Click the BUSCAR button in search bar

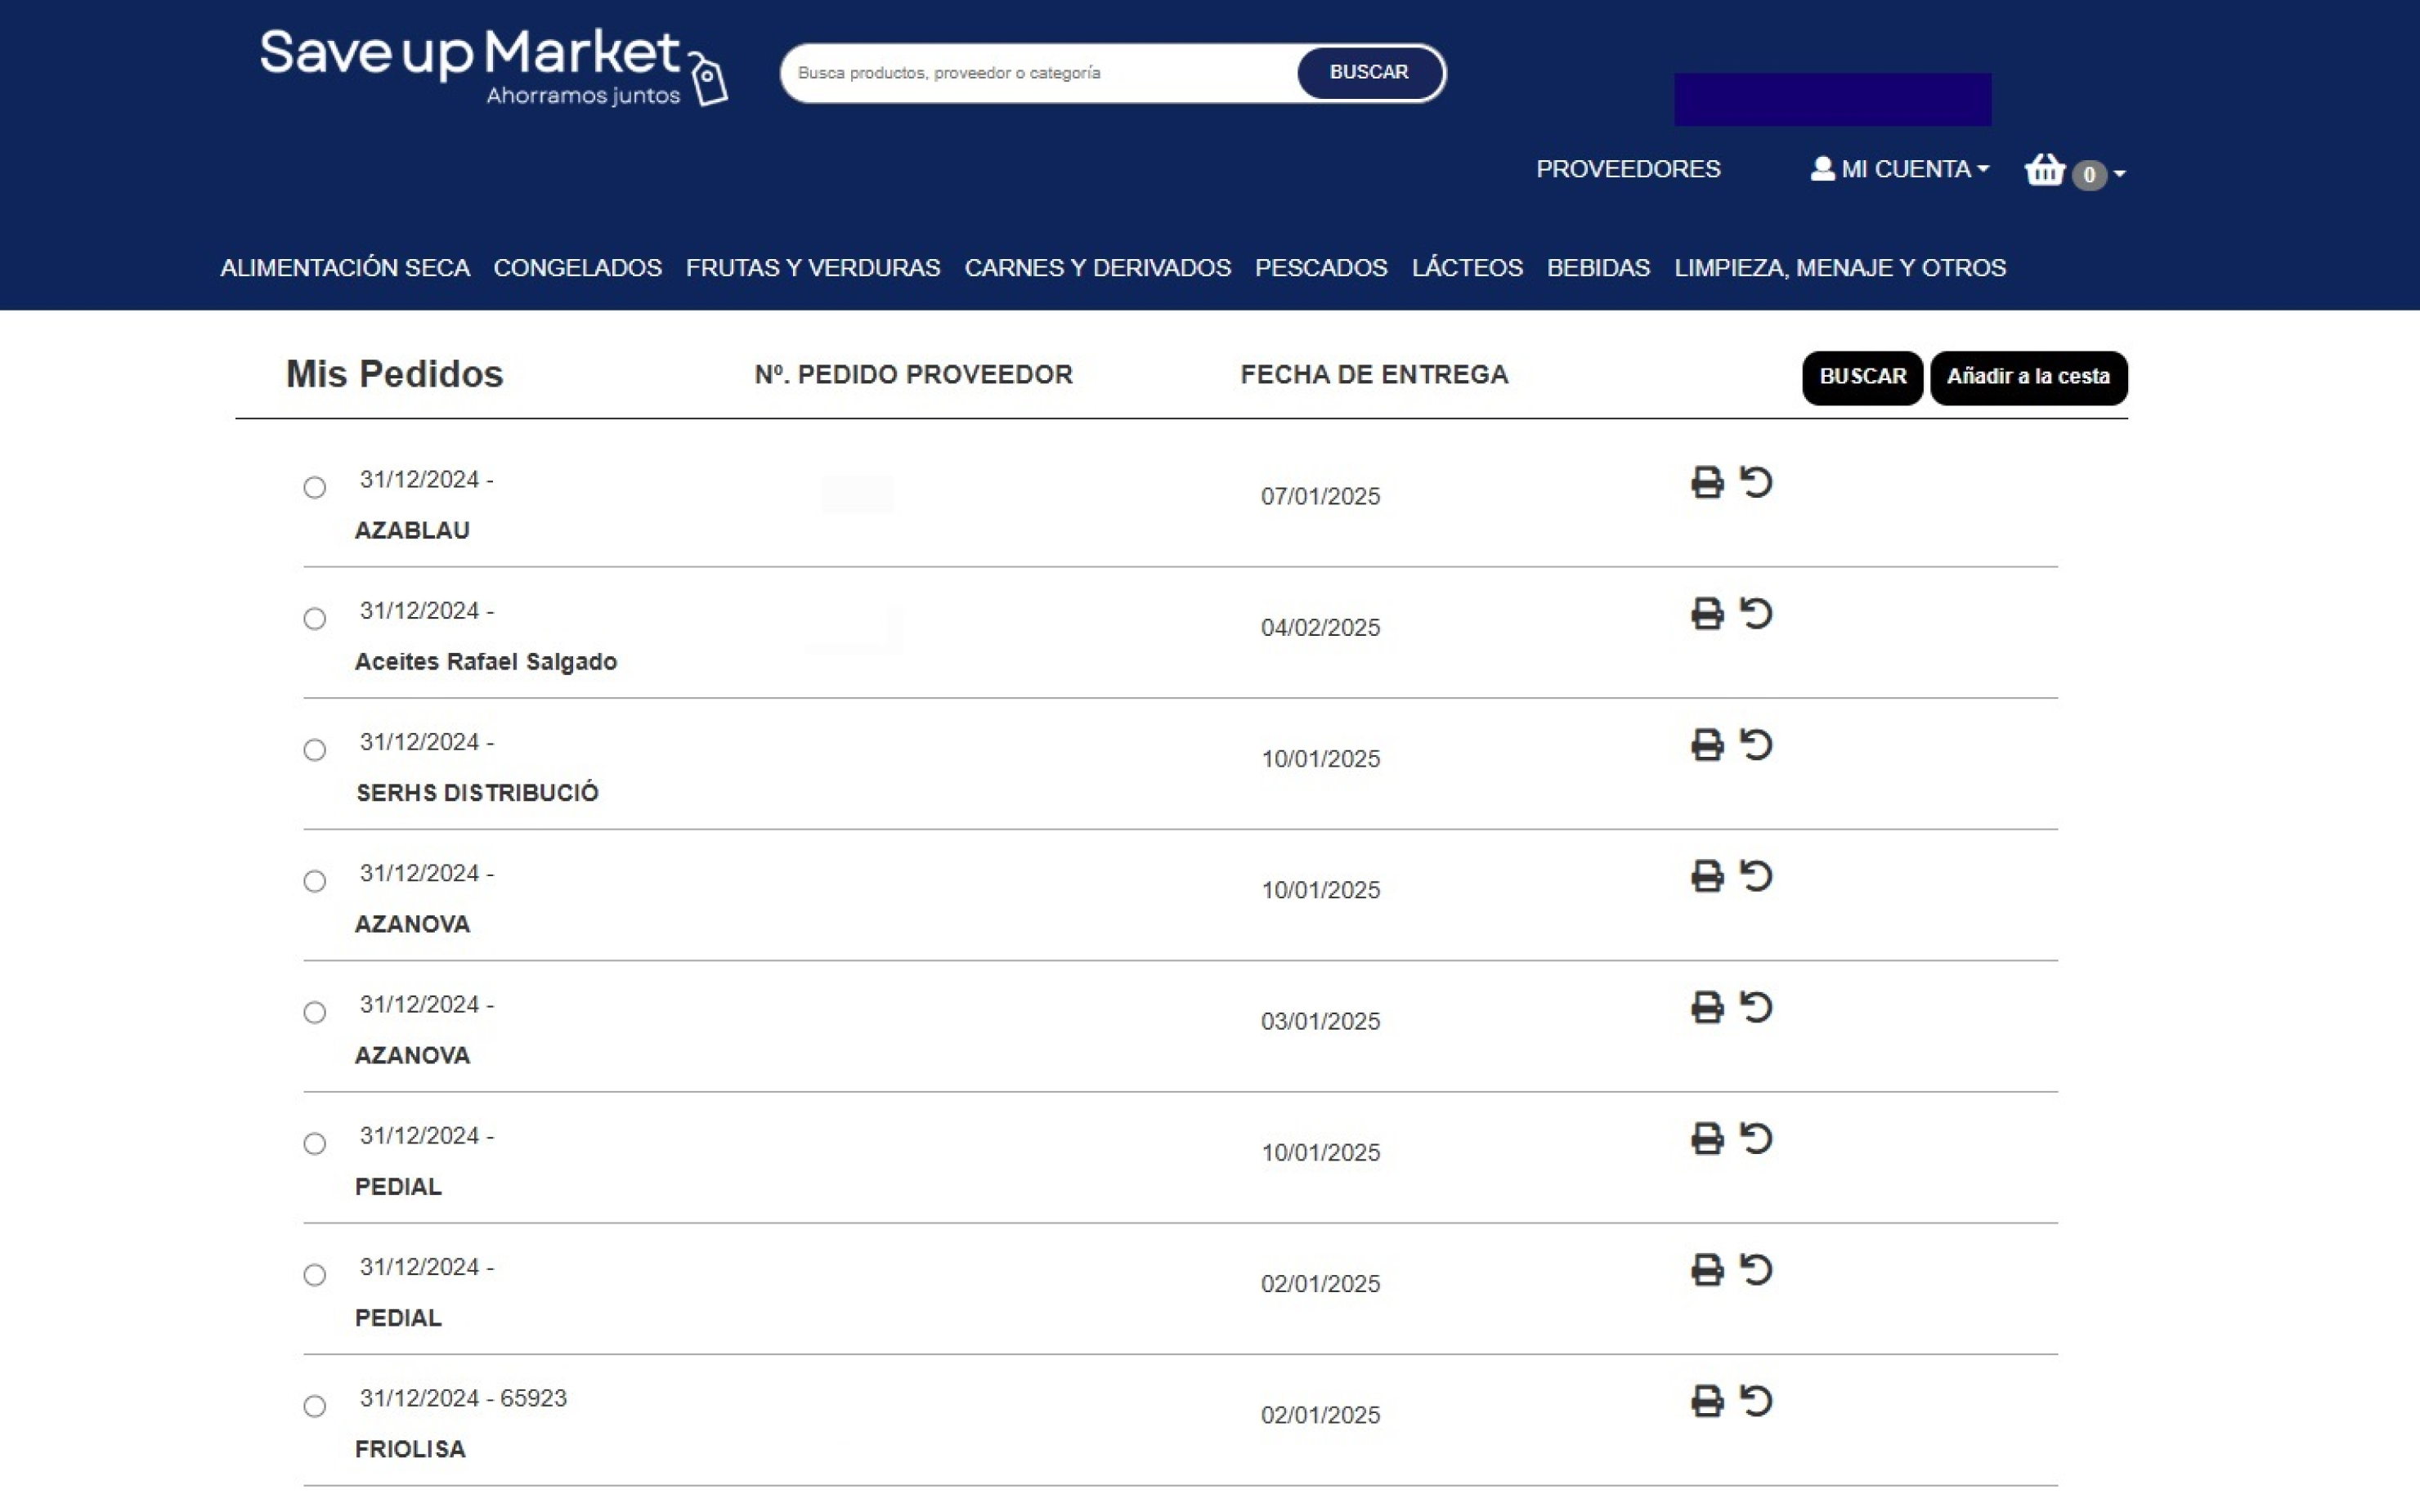(1369, 72)
